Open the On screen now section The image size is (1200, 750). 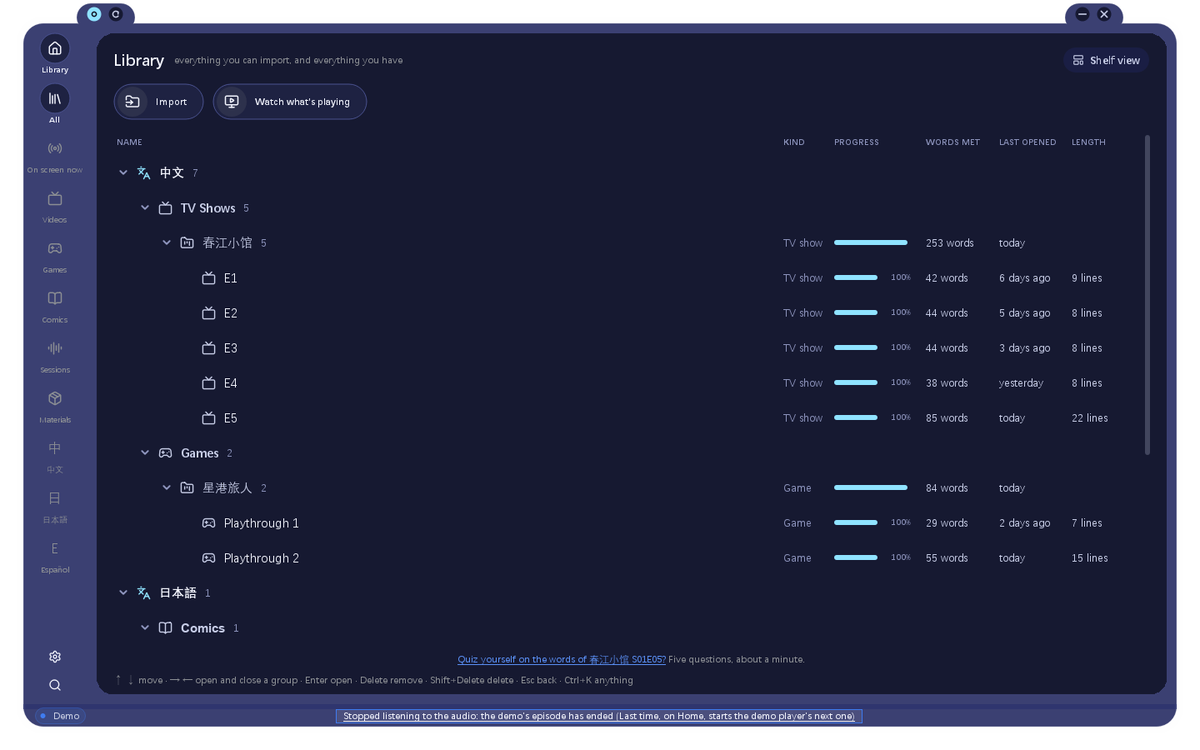pyautogui.click(x=55, y=156)
